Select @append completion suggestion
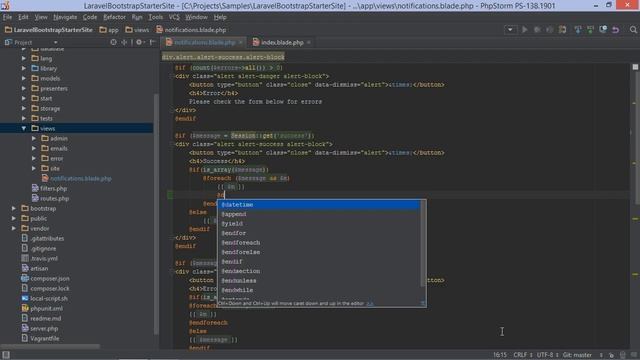640x360 pixels. tap(319, 214)
